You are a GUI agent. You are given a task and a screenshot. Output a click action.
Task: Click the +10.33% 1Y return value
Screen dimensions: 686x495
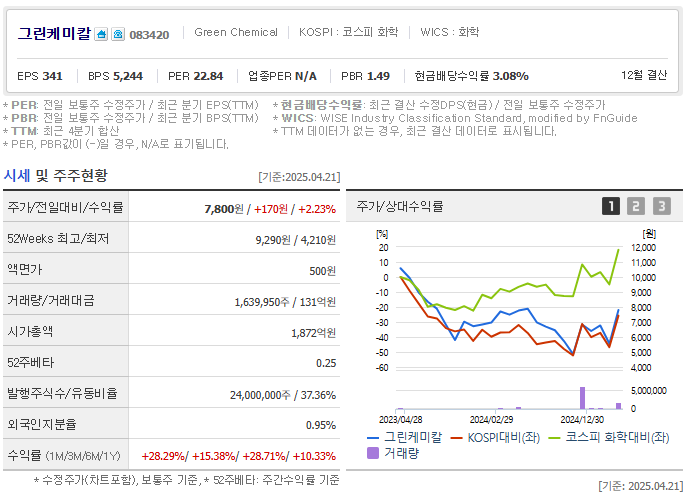click(x=314, y=456)
